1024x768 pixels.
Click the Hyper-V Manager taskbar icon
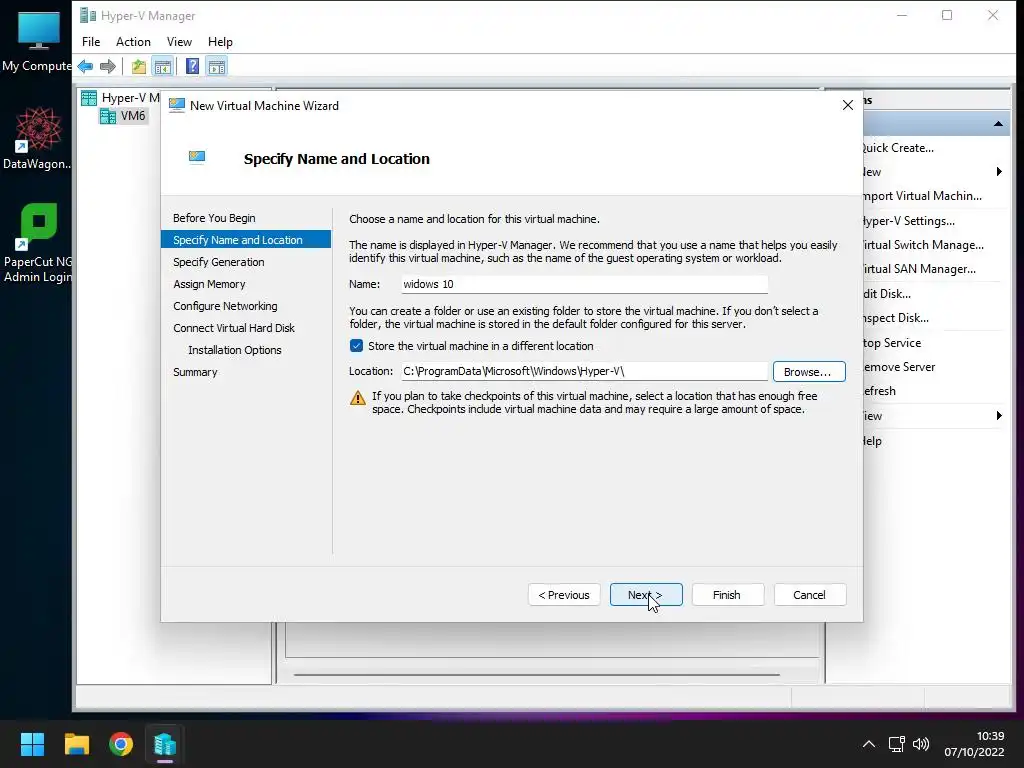click(165, 744)
